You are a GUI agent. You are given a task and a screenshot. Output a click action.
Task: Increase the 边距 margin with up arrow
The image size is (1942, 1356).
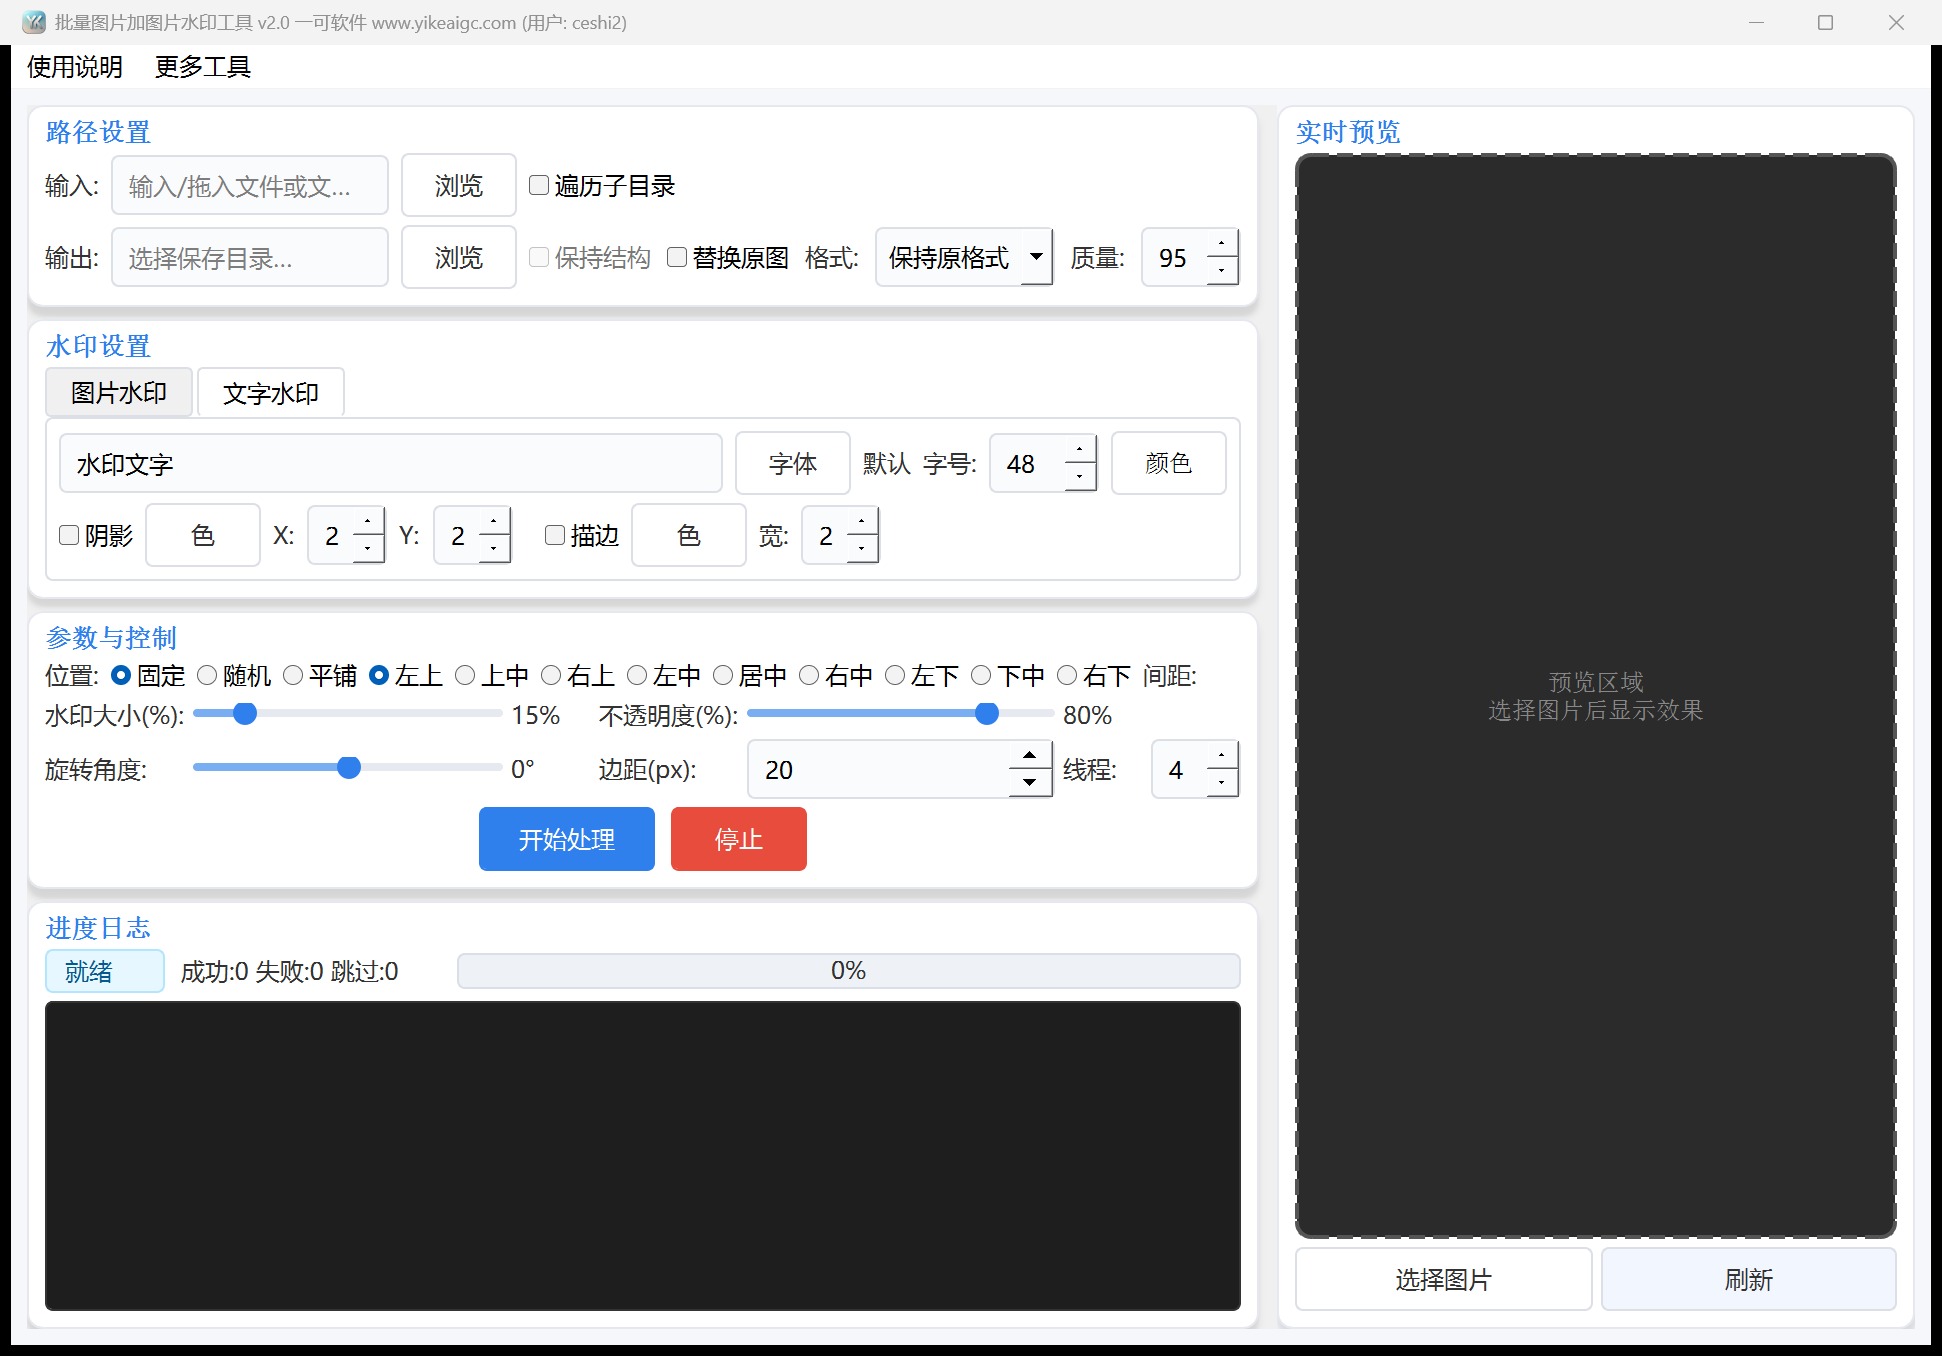[1030, 755]
